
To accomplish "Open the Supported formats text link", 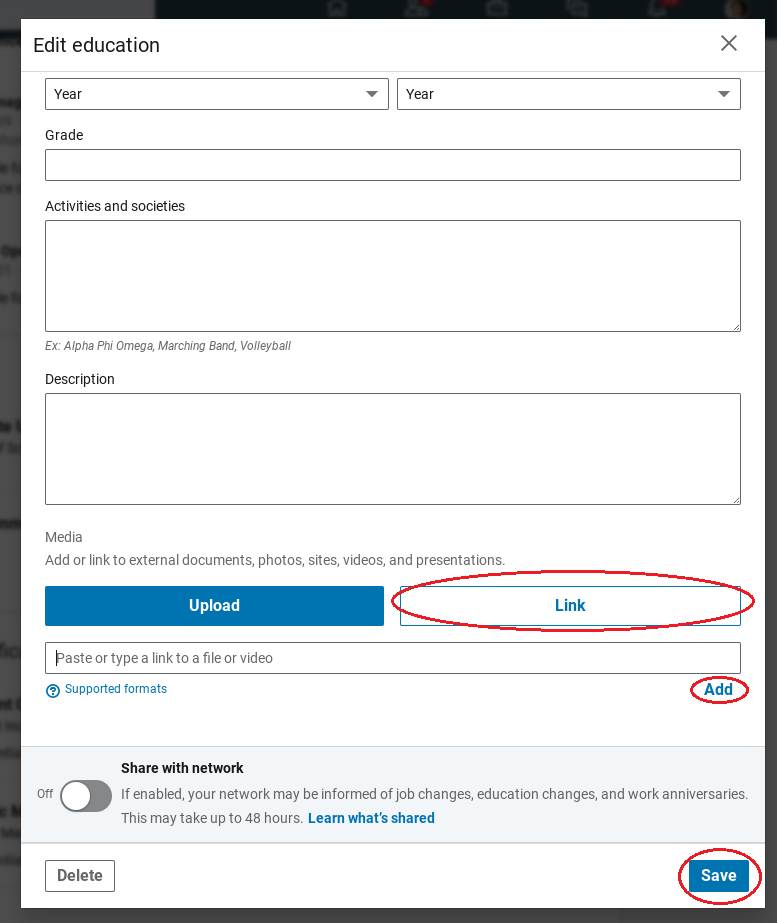I will click(116, 689).
